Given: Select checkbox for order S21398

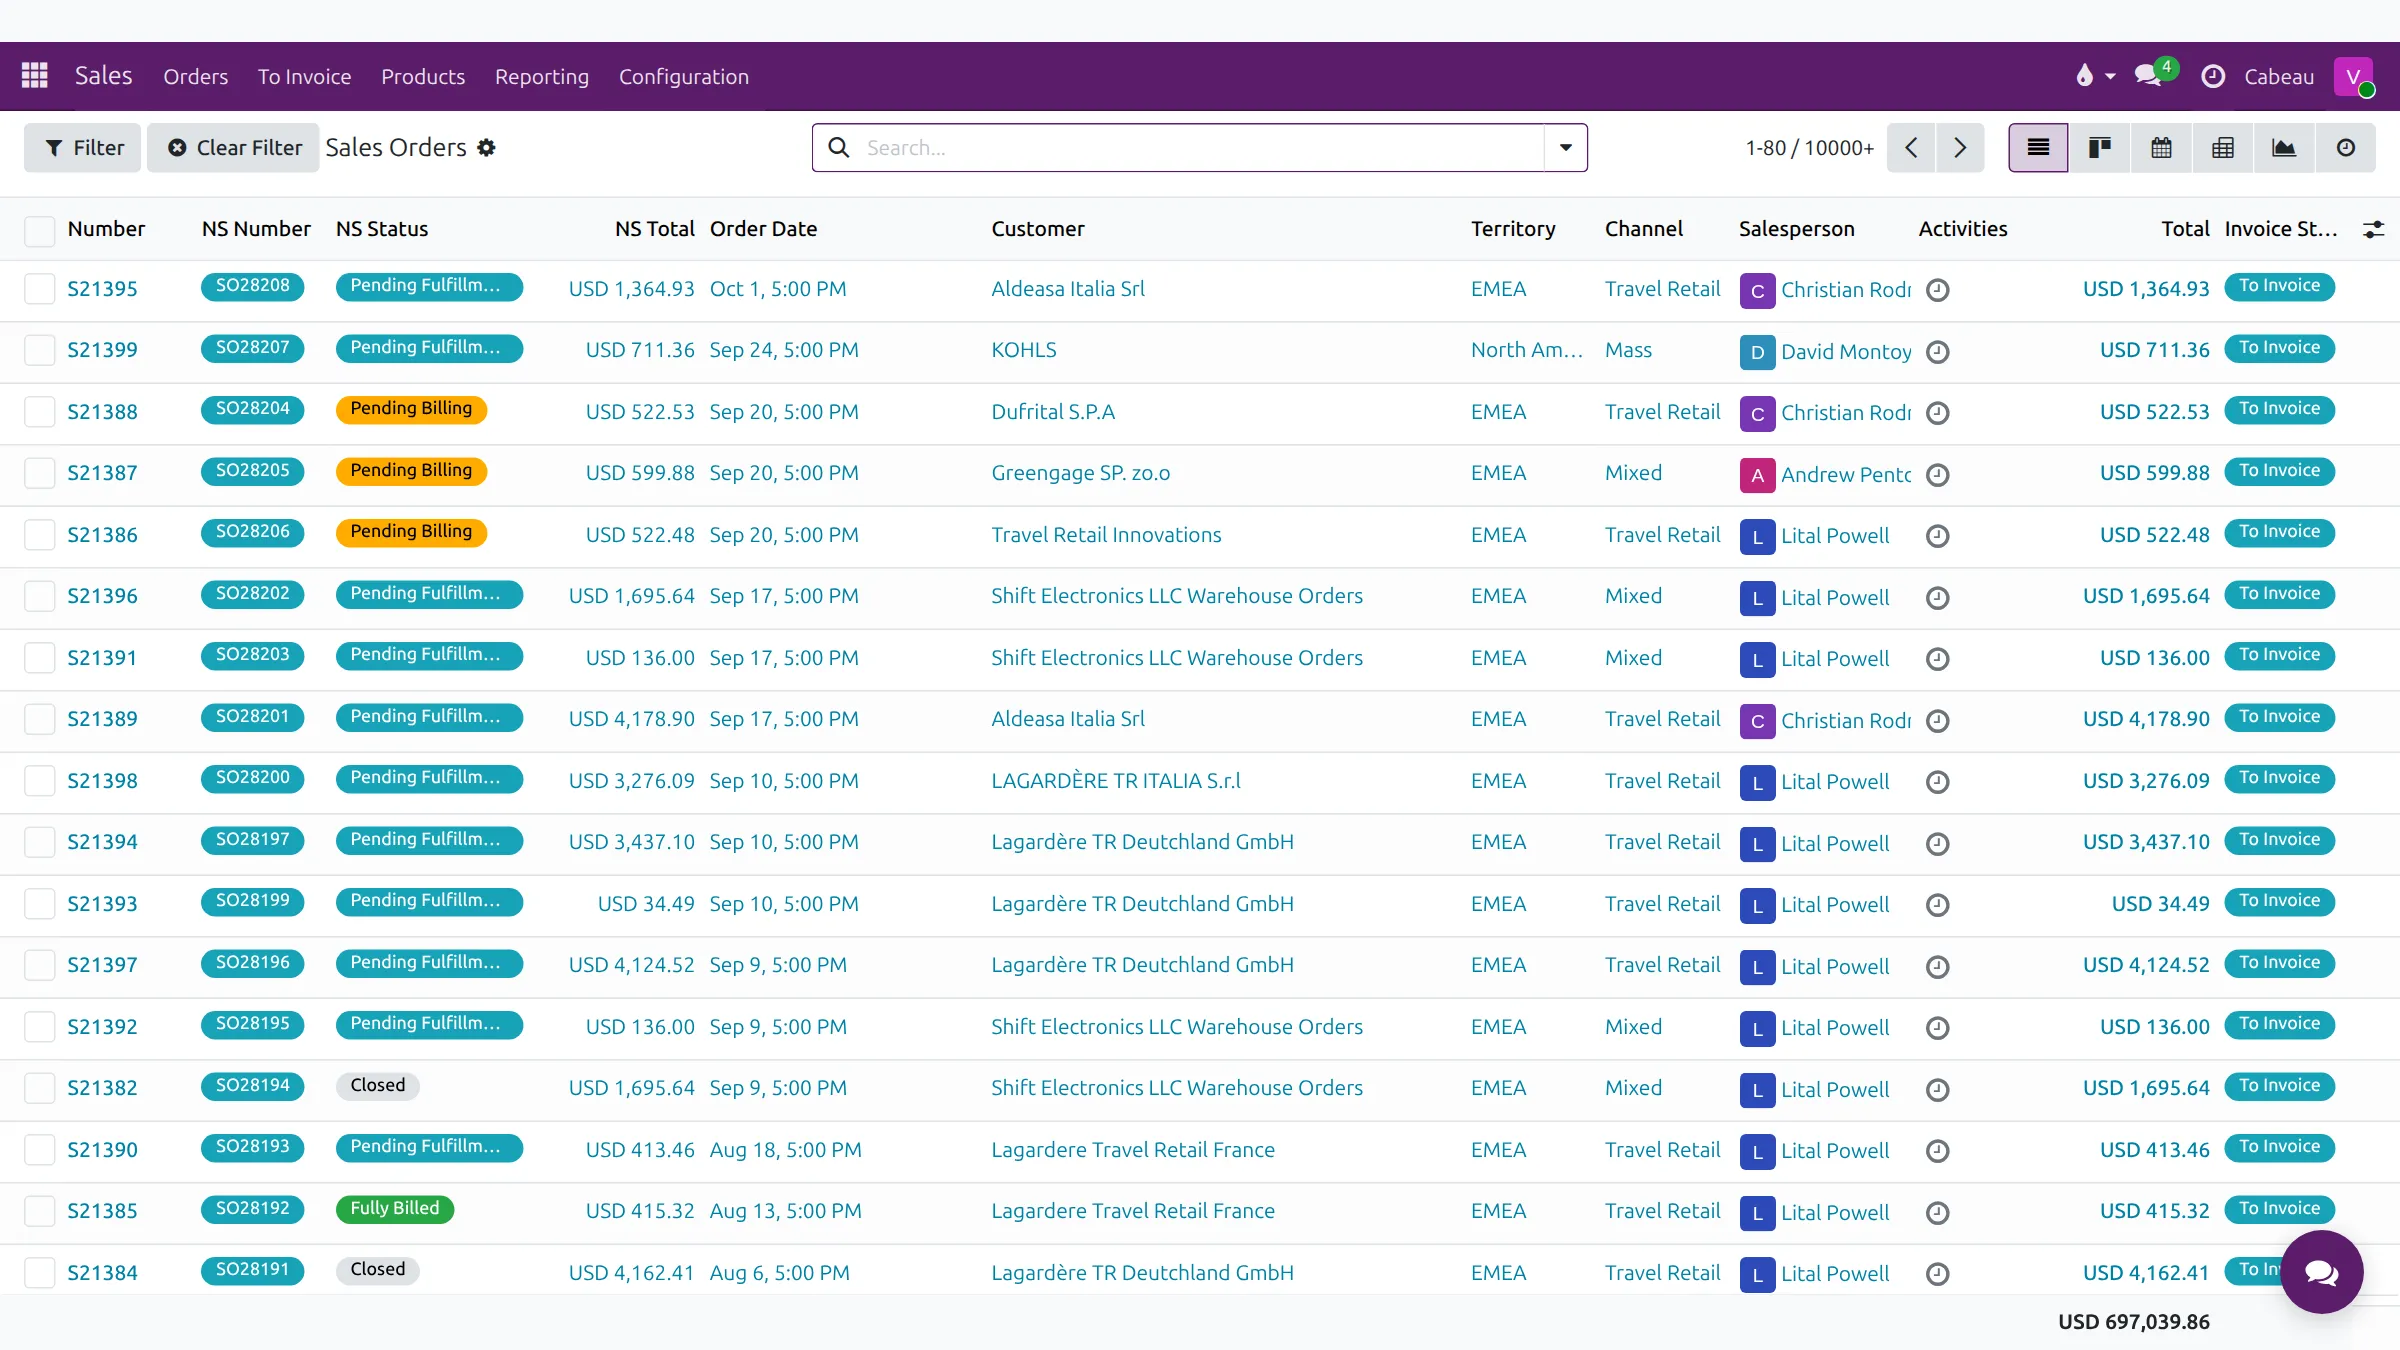Looking at the screenshot, I should point(40,781).
